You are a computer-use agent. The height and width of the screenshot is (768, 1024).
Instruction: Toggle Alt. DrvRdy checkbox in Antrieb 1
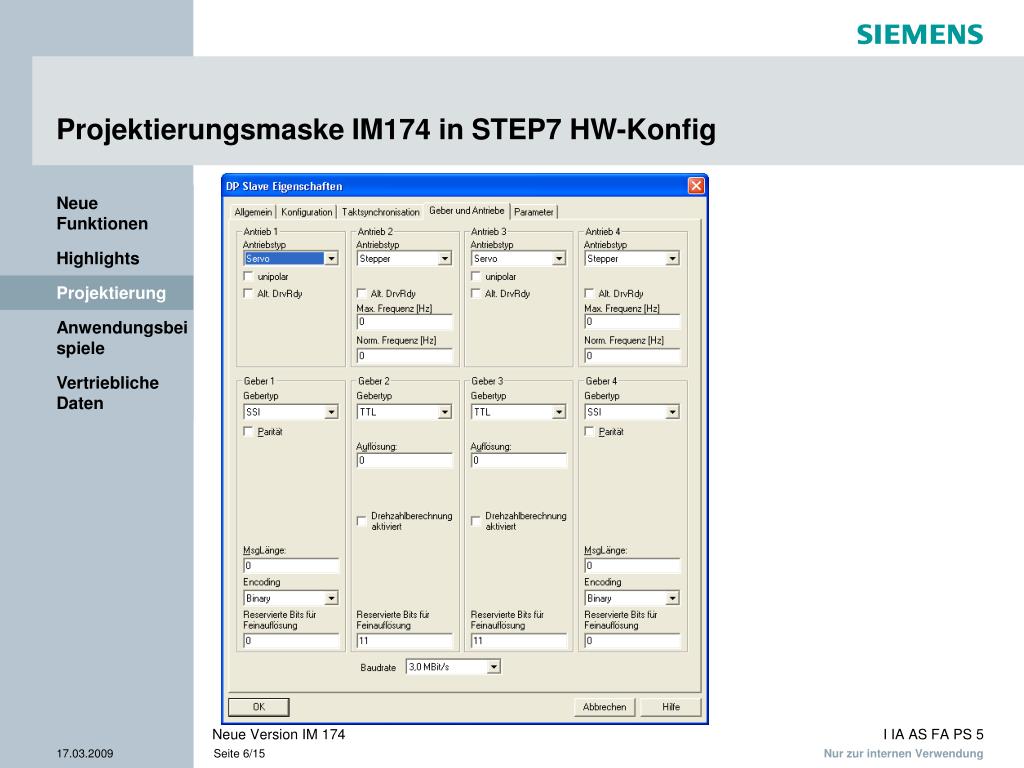click(x=248, y=294)
